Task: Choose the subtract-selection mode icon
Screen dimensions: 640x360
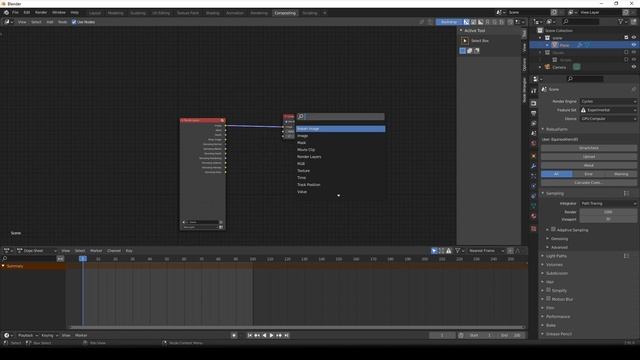Action: [476, 51]
